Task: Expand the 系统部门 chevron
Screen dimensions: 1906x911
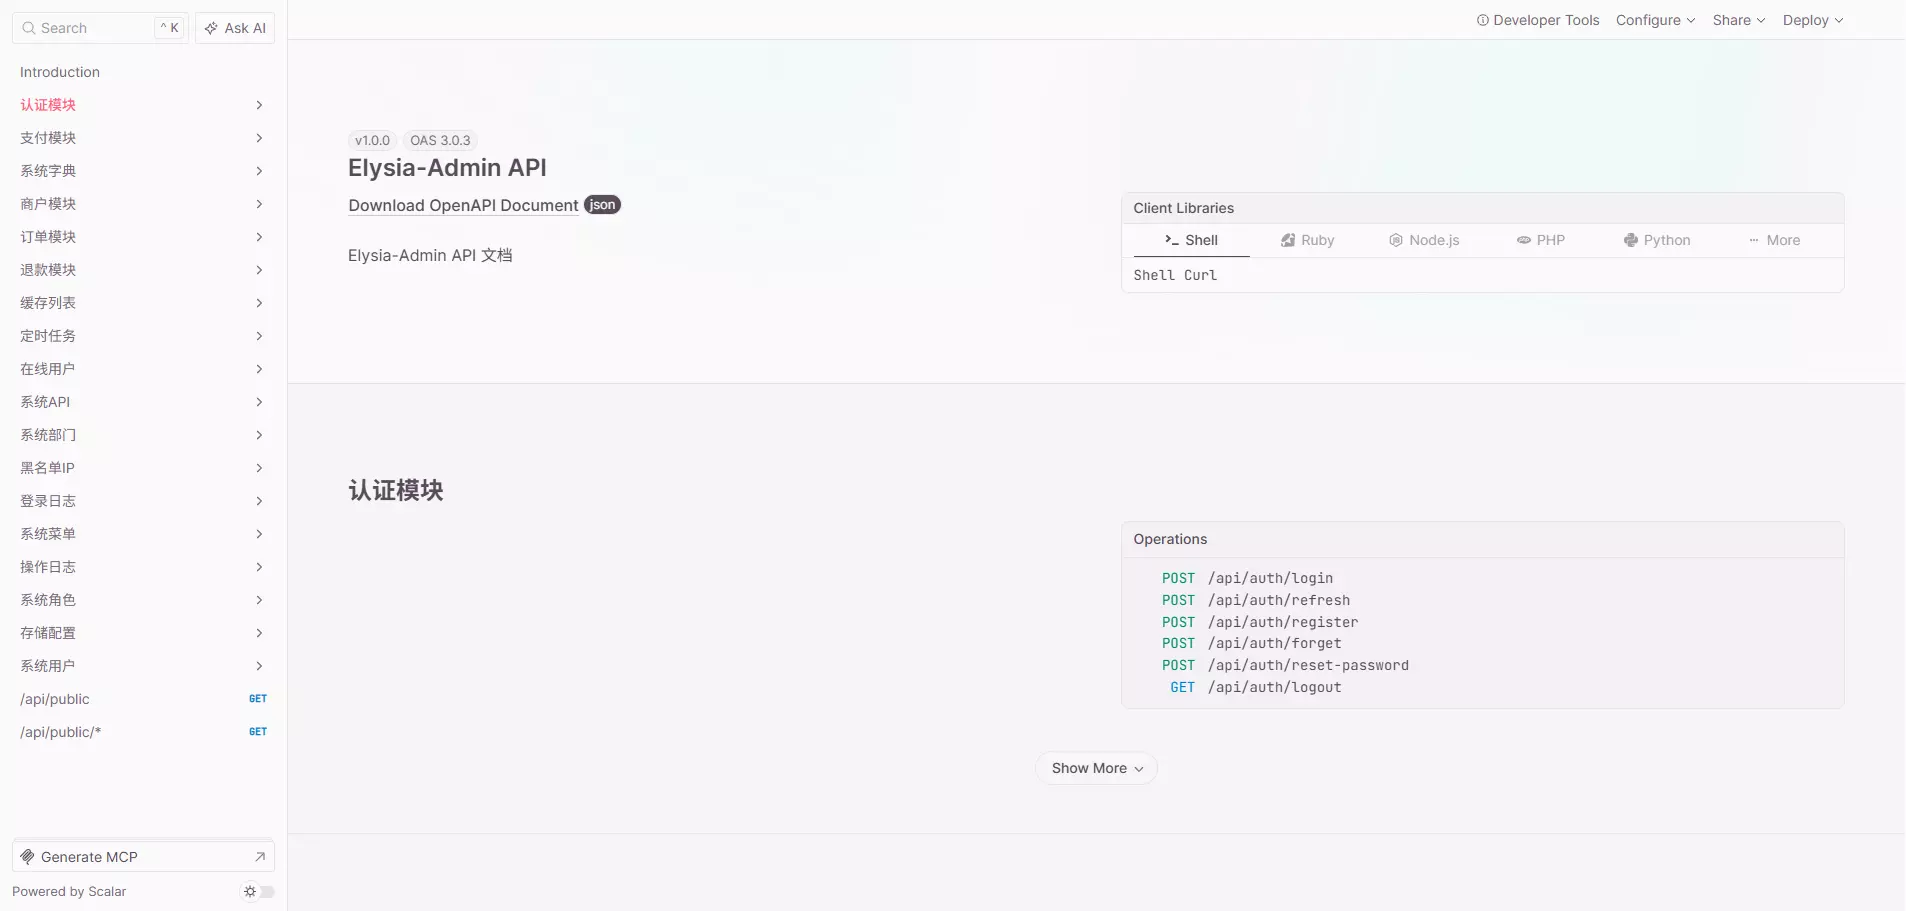Action: click(x=259, y=435)
